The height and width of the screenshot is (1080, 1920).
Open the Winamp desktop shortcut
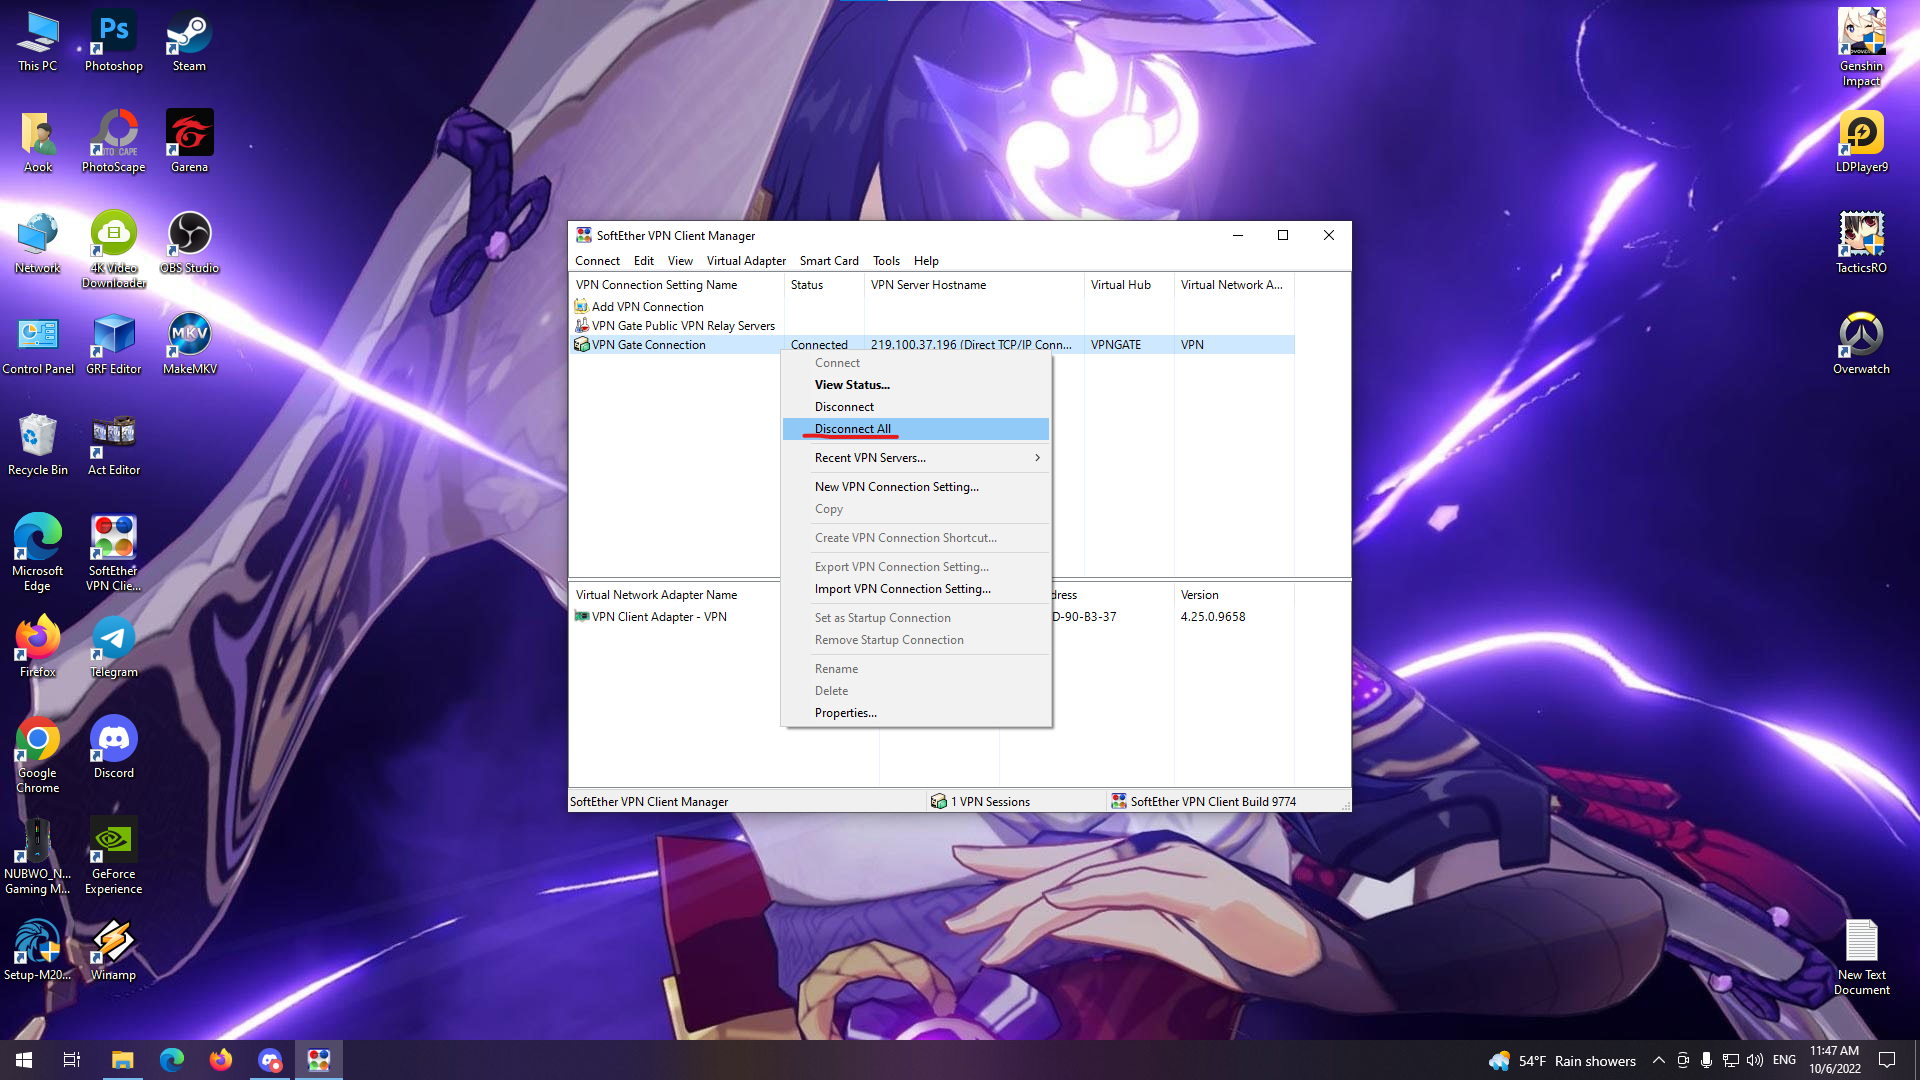[x=113, y=950]
